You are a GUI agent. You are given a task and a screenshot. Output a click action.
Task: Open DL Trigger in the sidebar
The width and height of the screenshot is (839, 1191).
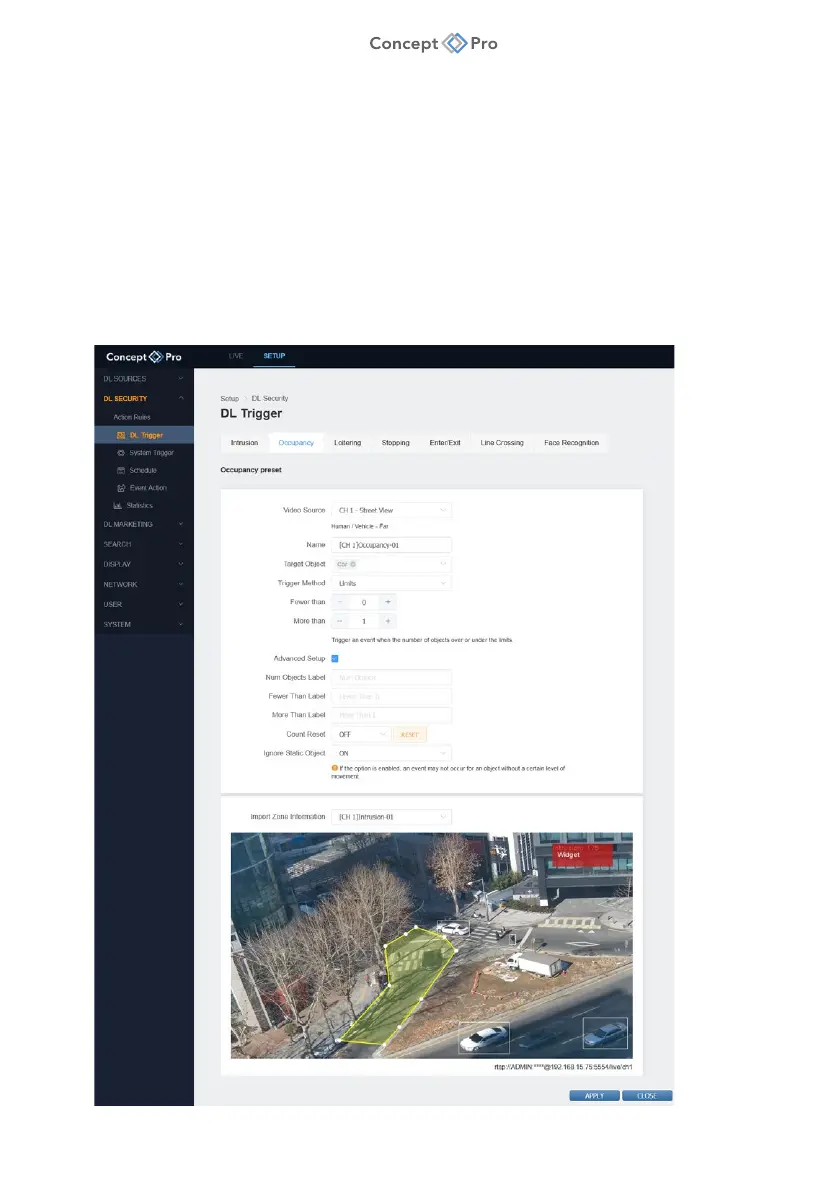145,435
